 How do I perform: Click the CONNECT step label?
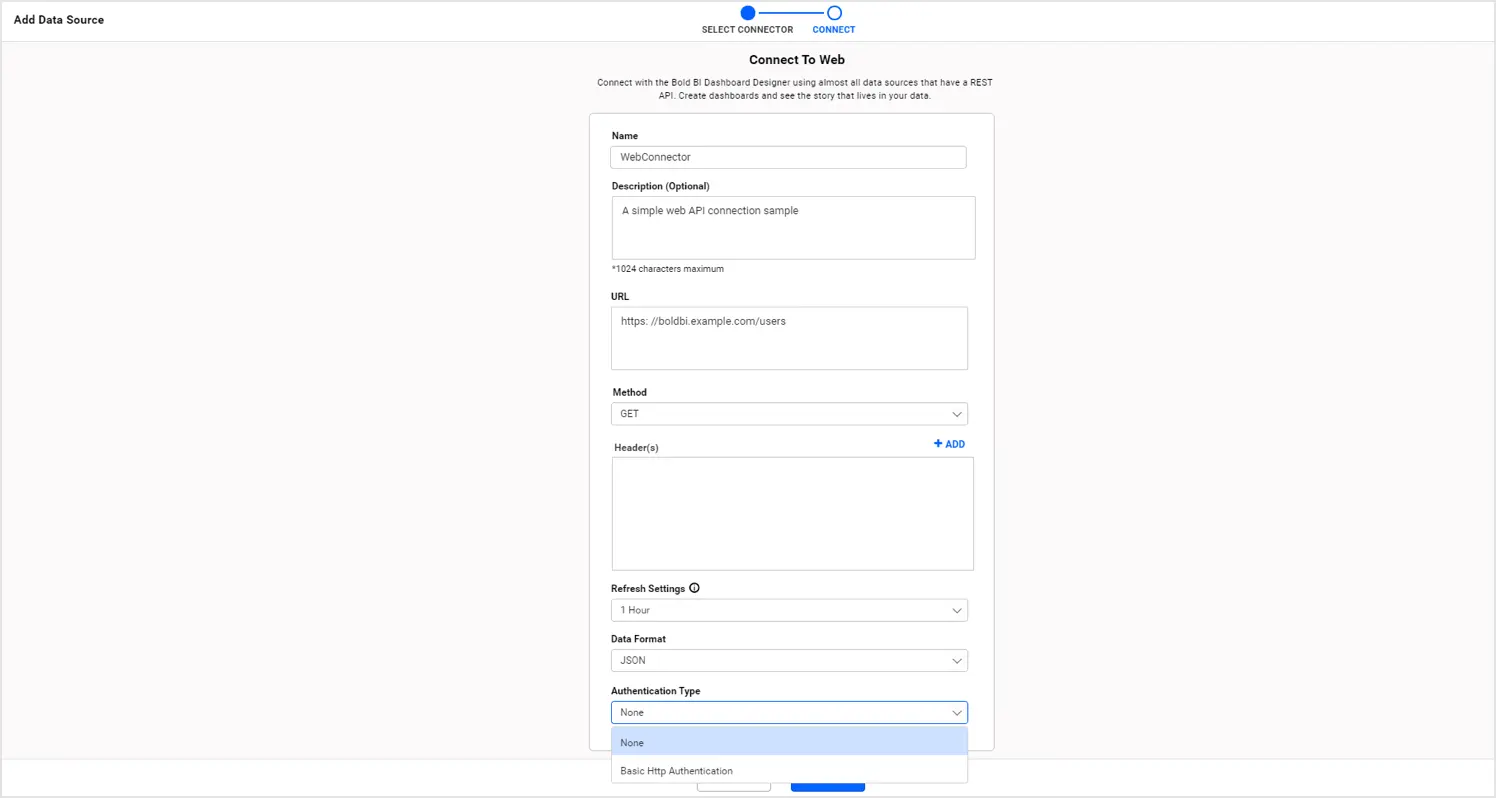pyautogui.click(x=834, y=30)
